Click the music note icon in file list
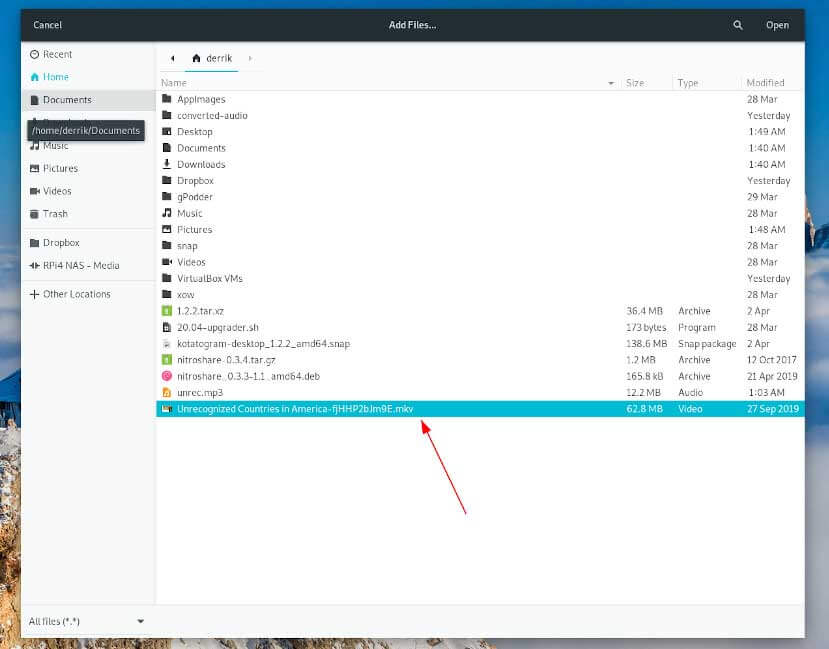The width and height of the screenshot is (829, 649). 167,212
